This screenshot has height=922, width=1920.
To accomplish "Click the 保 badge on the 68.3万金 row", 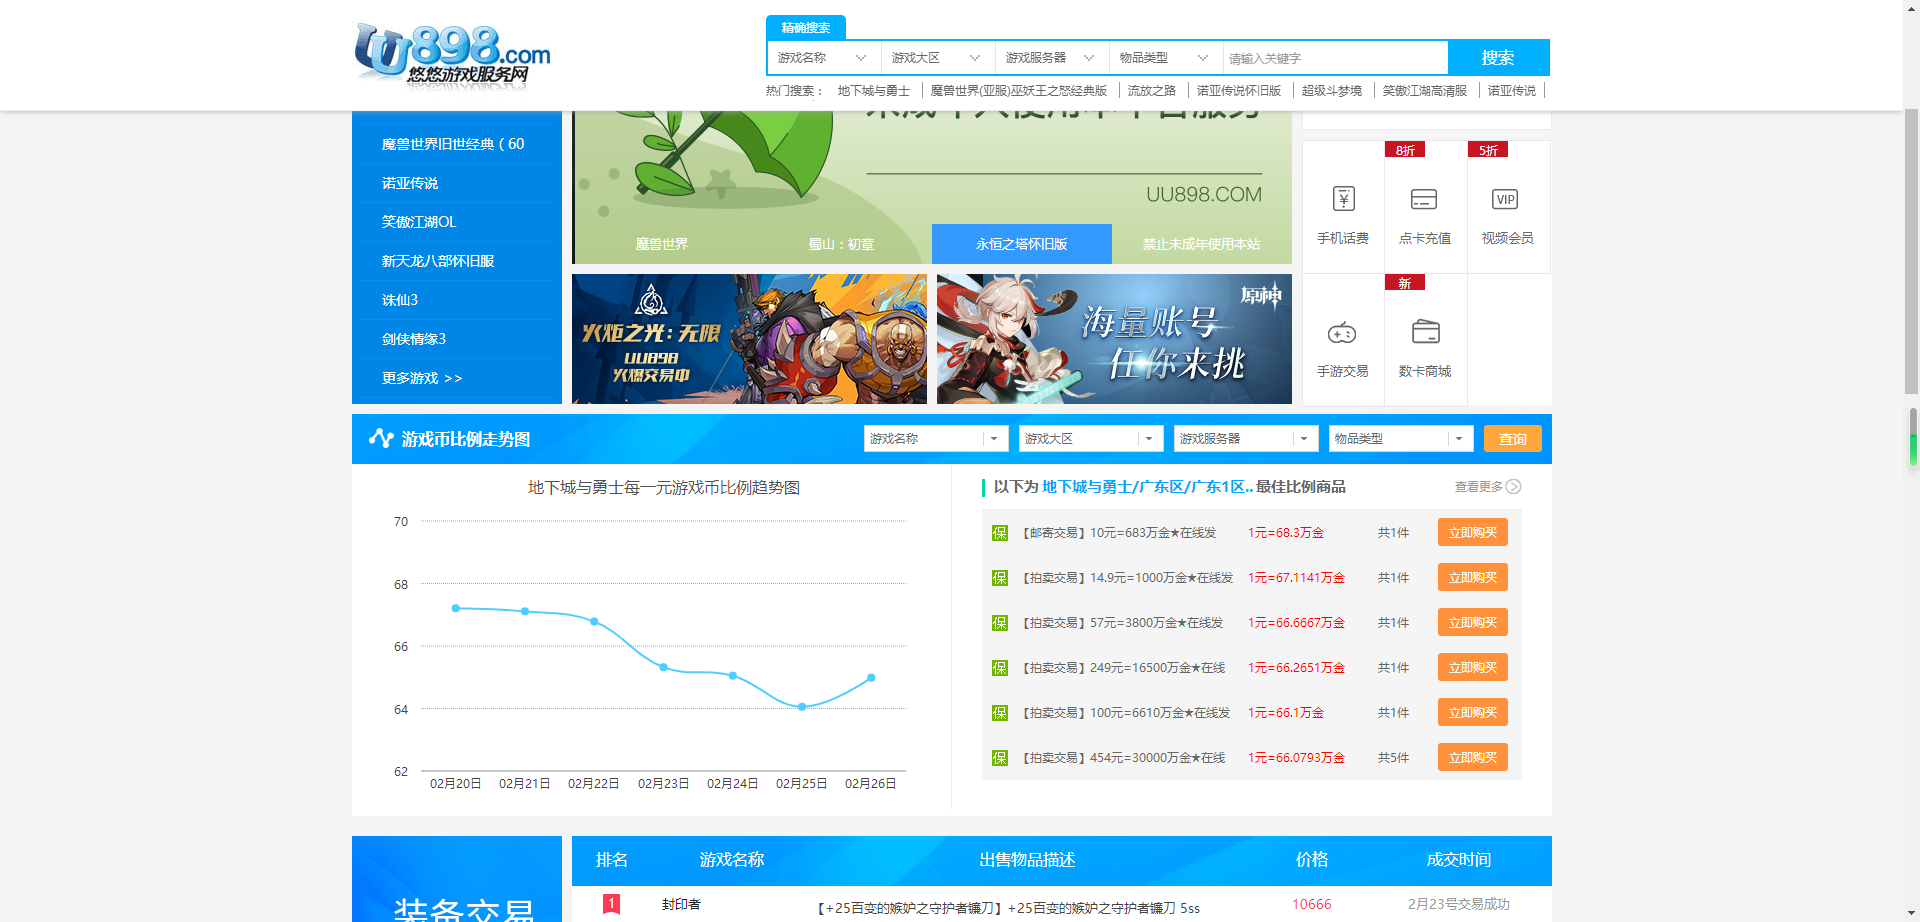I will coord(999,533).
